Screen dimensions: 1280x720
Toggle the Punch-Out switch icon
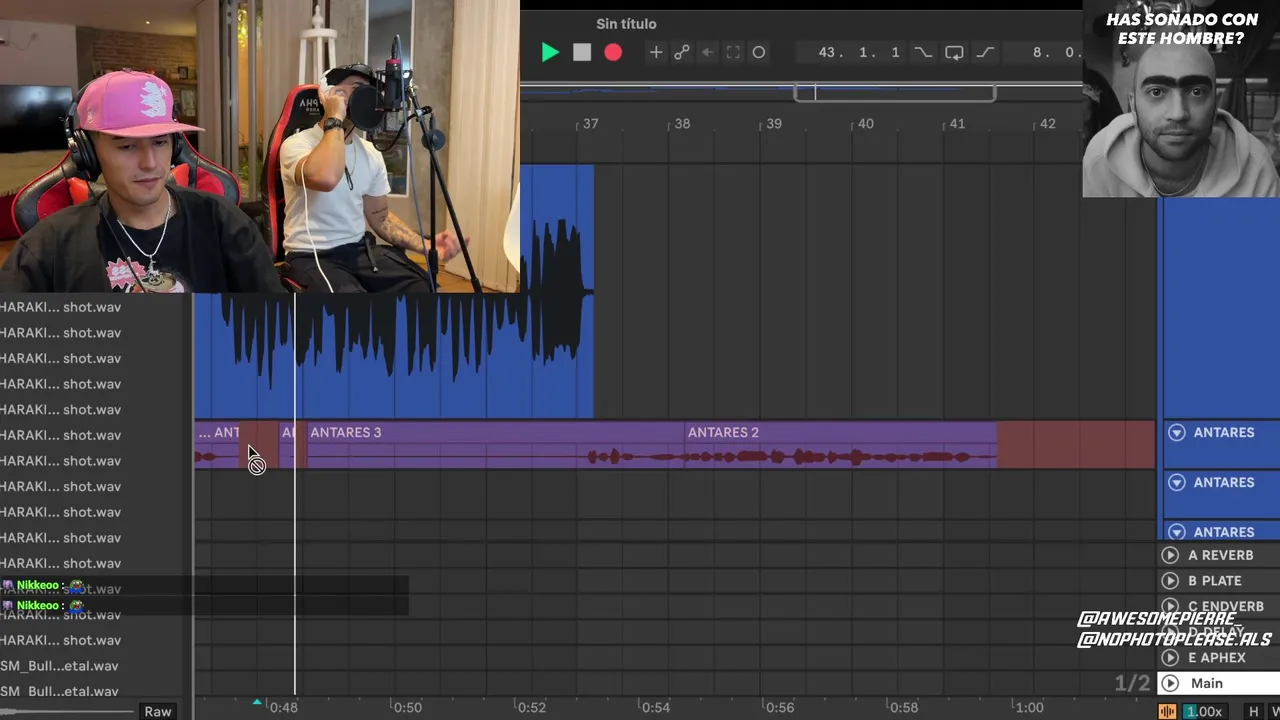click(x=985, y=52)
